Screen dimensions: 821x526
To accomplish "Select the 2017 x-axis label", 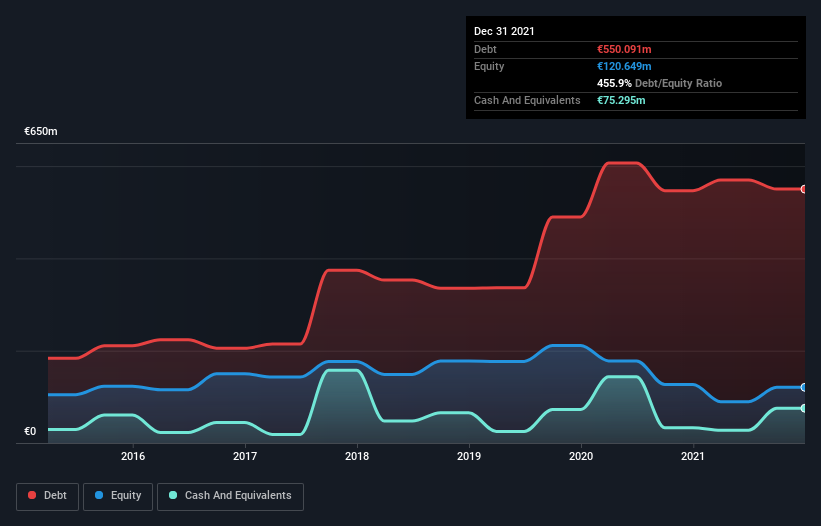I will click(x=245, y=456).
